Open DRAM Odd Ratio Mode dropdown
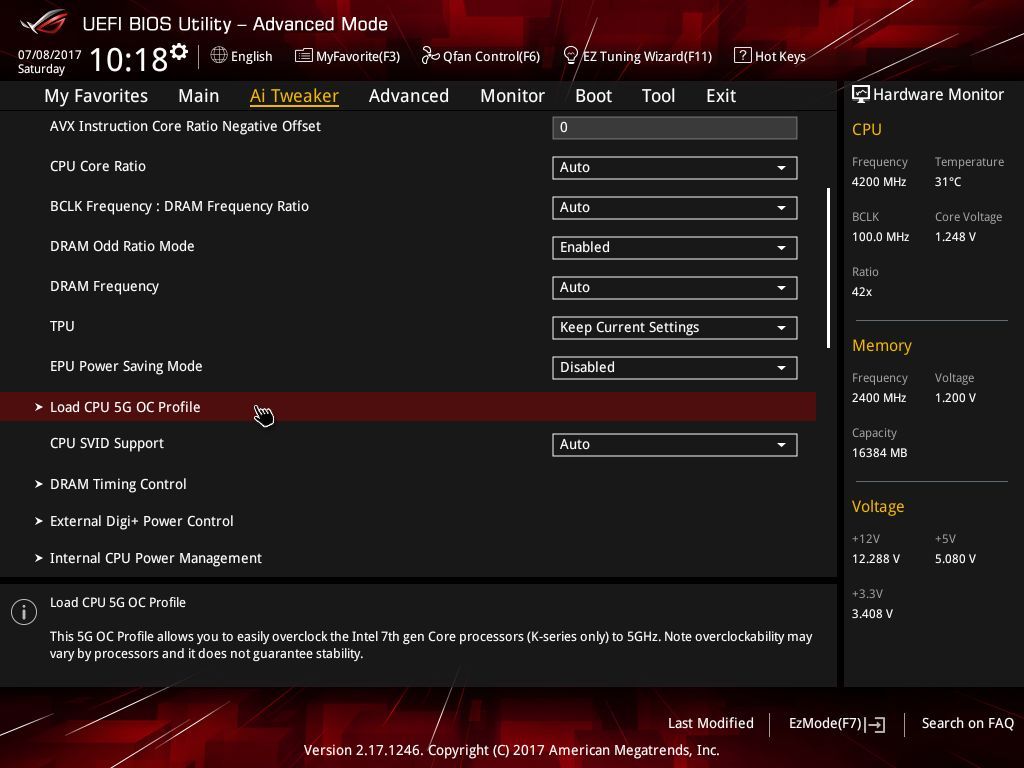This screenshot has width=1024, height=768. pos(675,248)
